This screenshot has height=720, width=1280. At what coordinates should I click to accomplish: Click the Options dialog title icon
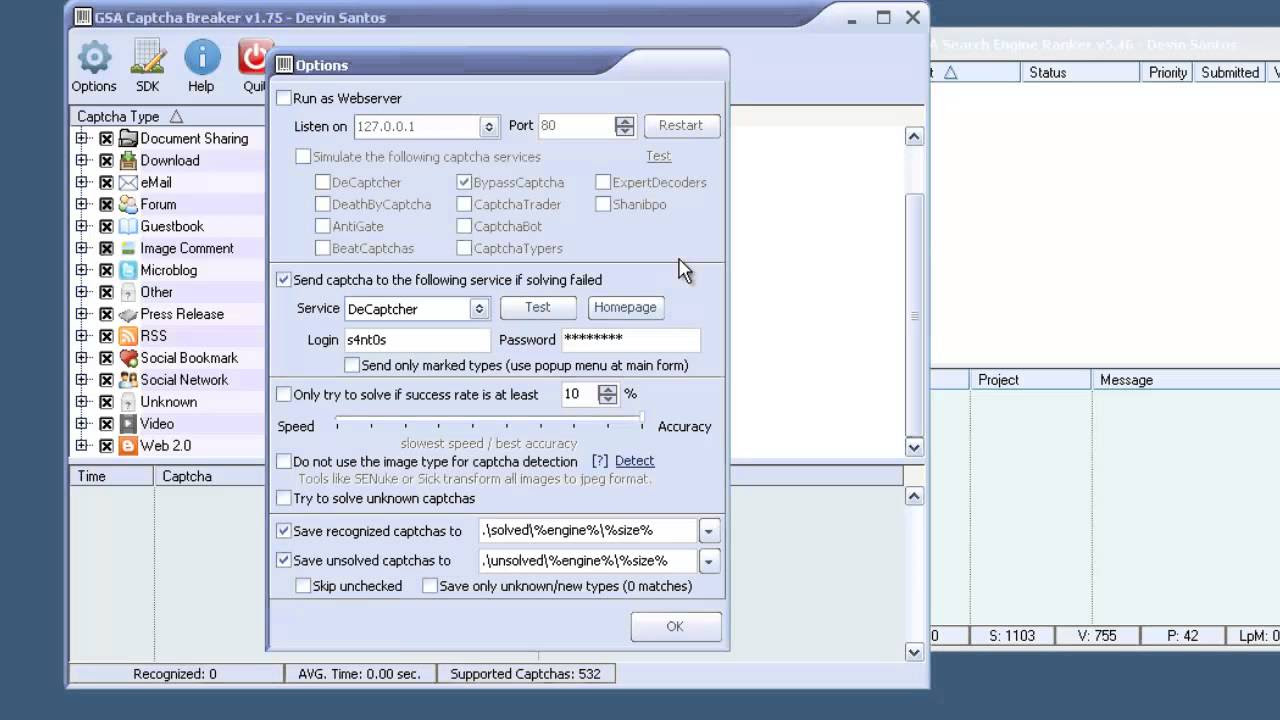tap(284, 65)
